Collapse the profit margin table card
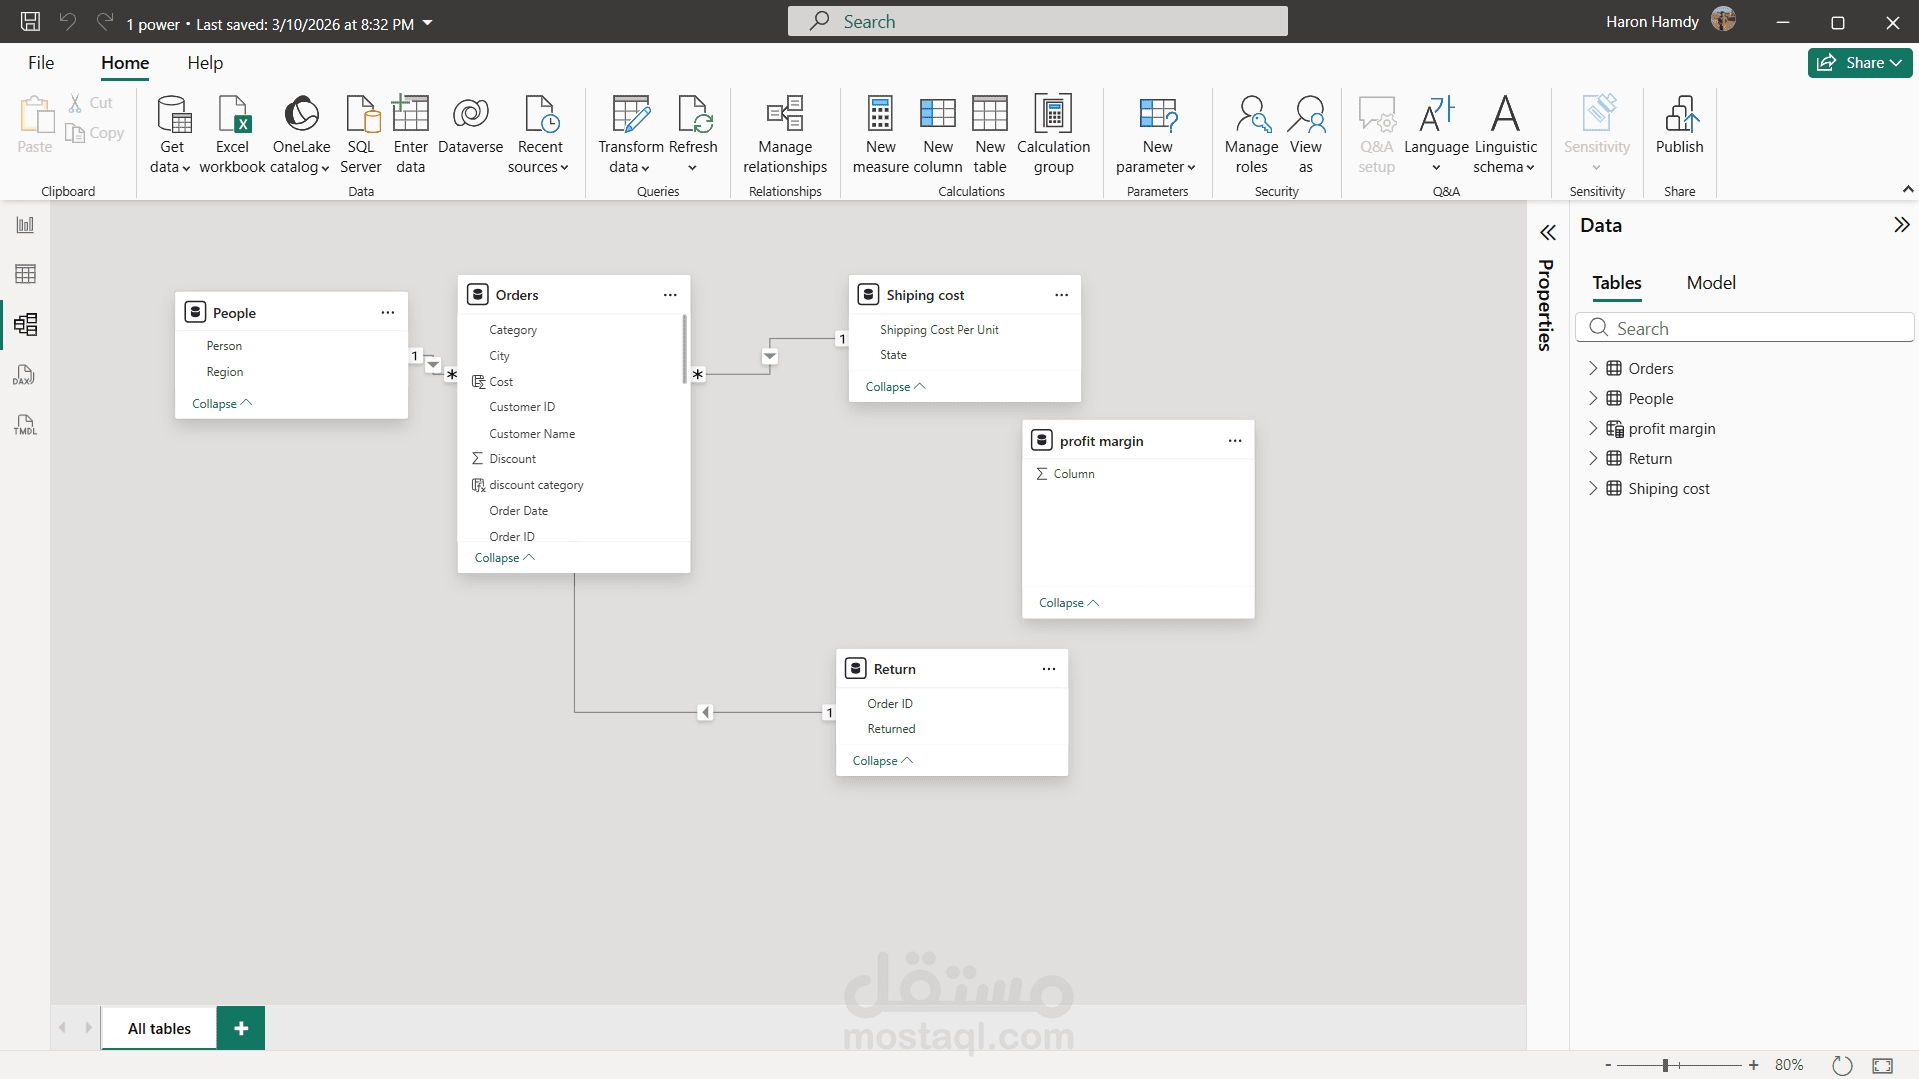 coord(1068,603)
